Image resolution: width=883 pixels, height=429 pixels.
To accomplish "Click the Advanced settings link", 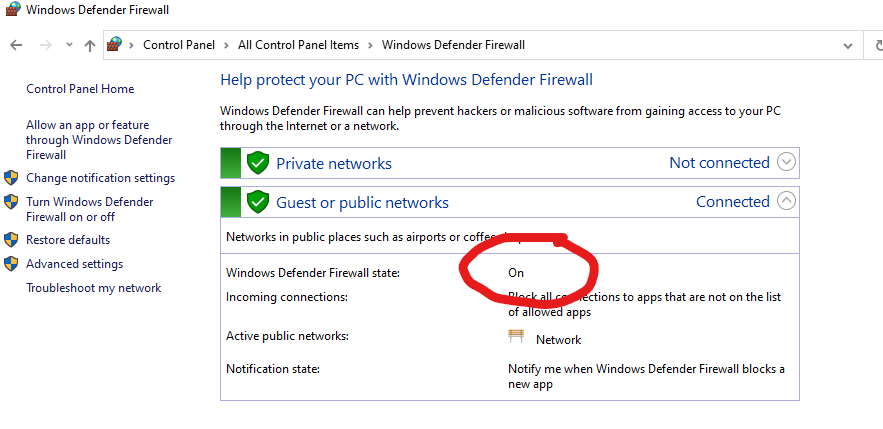I will (74, 264).
